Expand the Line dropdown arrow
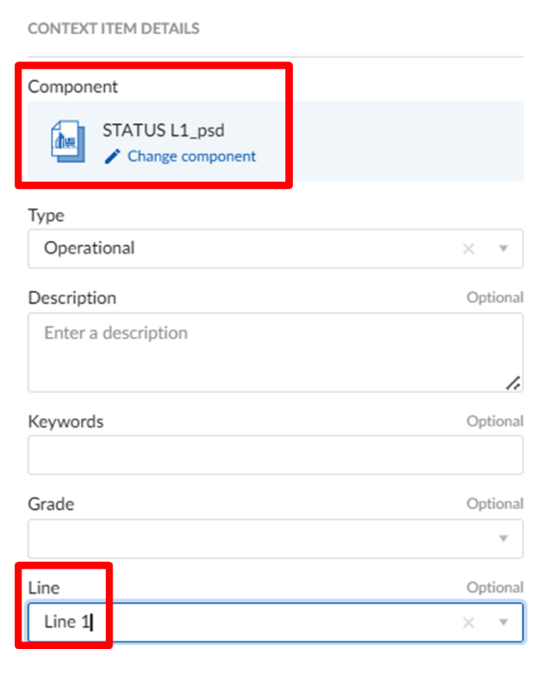This screenshot has height=679, width=553. point(503,622)
